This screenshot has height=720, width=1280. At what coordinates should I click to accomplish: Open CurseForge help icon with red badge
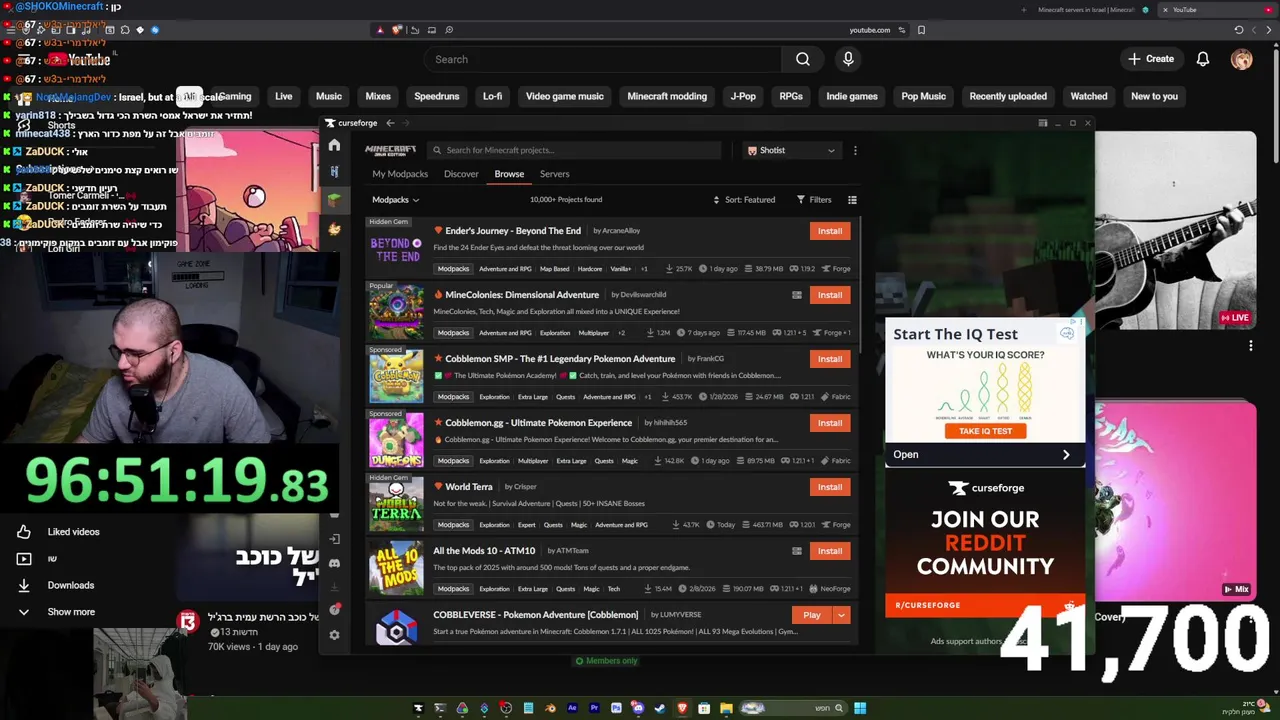click(x=334, y=609)
